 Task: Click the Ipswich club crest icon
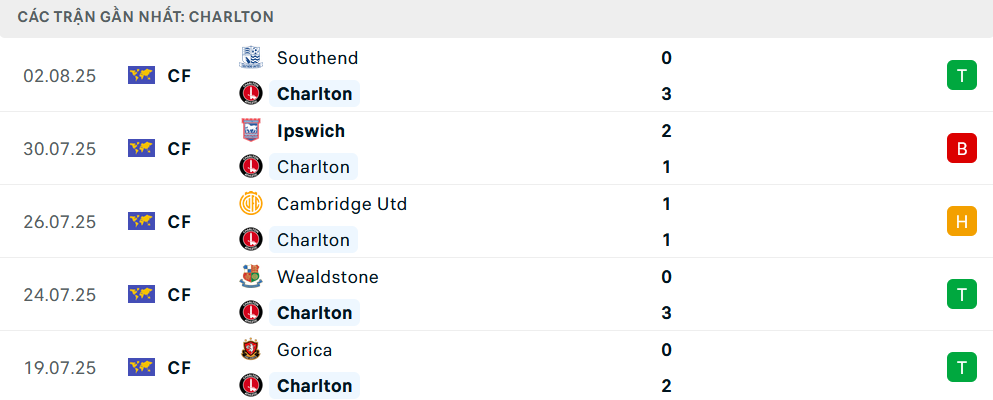pos(250,131)
